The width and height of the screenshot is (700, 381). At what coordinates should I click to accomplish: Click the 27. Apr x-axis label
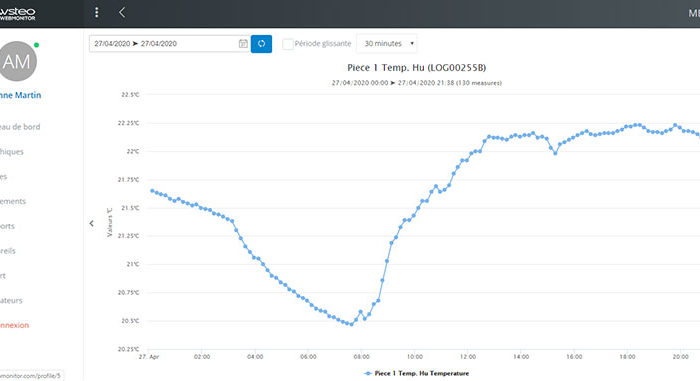click(149, 357)
